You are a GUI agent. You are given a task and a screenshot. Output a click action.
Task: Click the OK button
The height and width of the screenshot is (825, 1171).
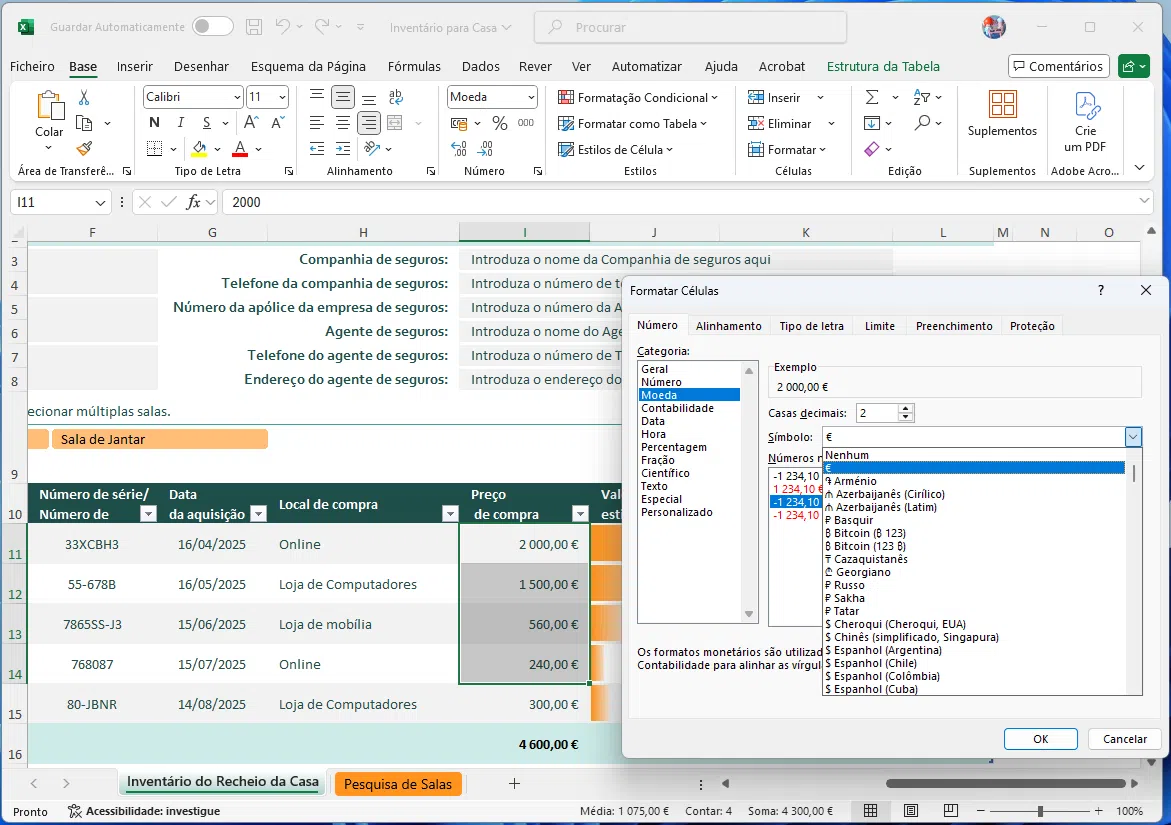1040,739
